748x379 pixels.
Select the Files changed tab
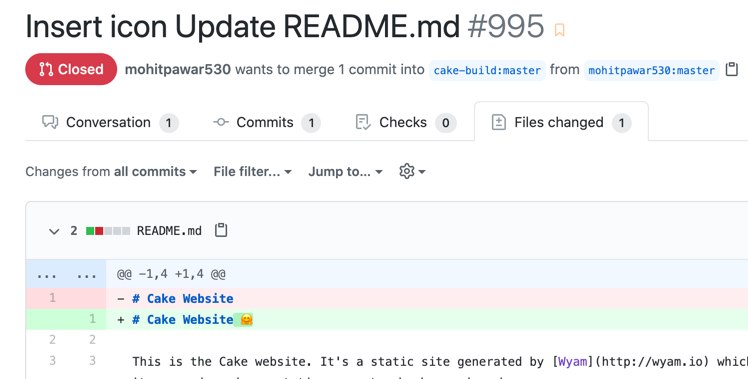click(561, 123)
